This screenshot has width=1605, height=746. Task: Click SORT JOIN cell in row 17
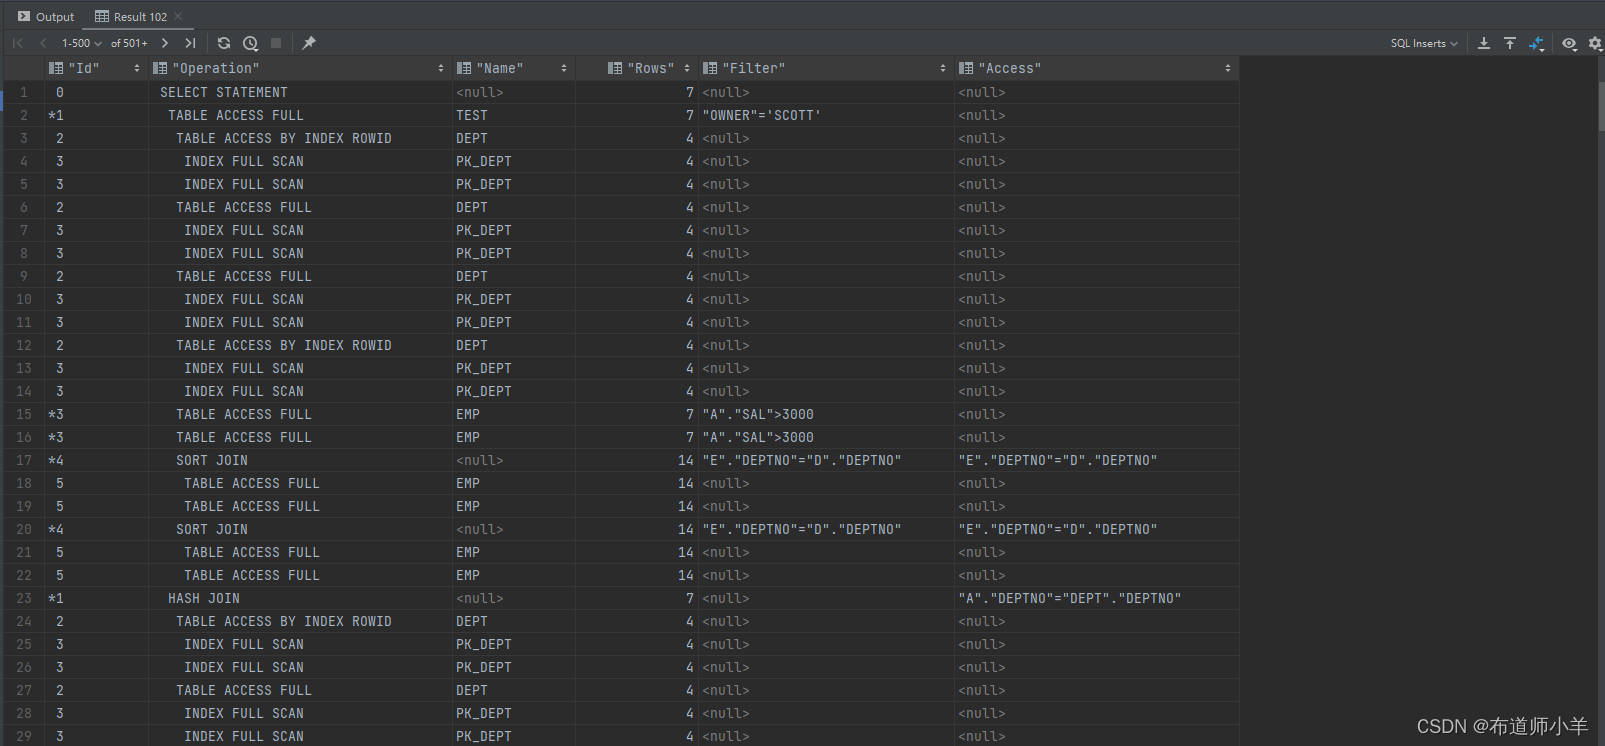click(300, 460)
